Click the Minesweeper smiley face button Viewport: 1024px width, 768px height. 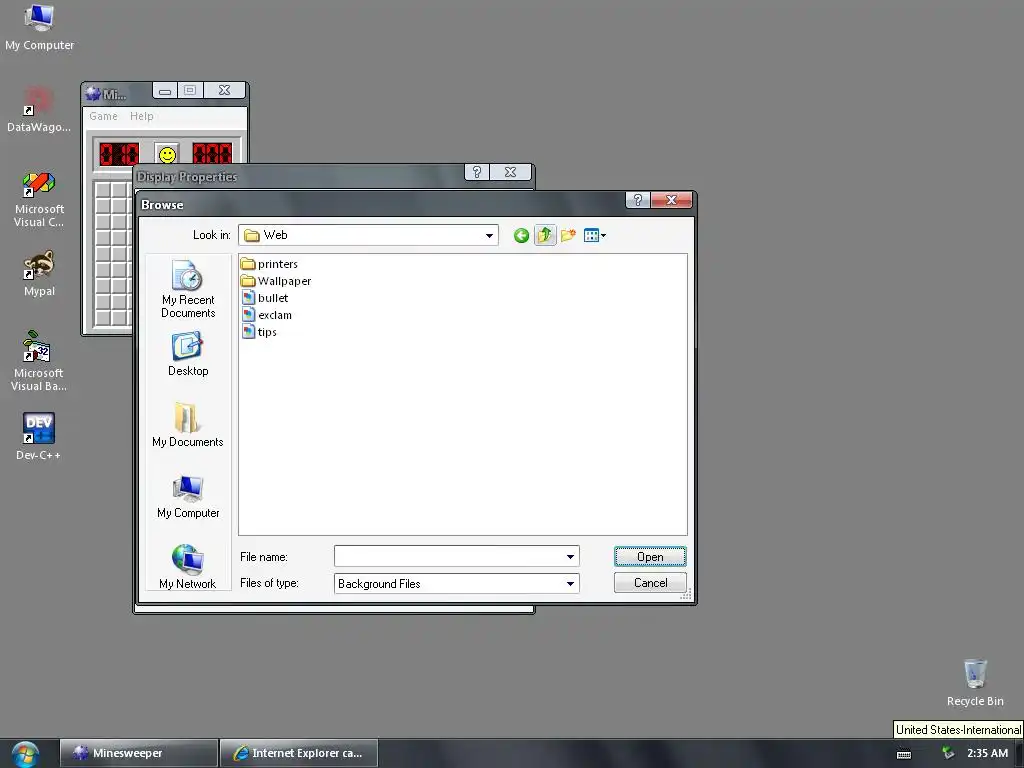[x=167, y=155]
